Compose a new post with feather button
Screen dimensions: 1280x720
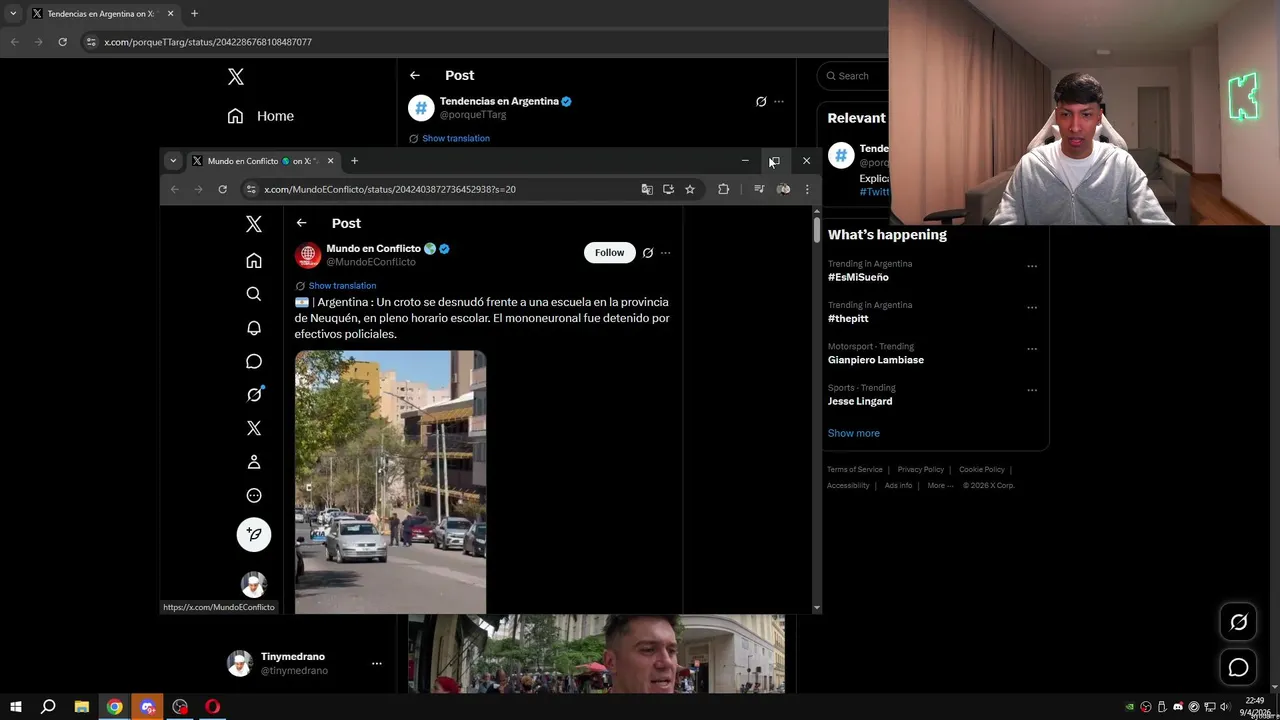pos(254,534)
